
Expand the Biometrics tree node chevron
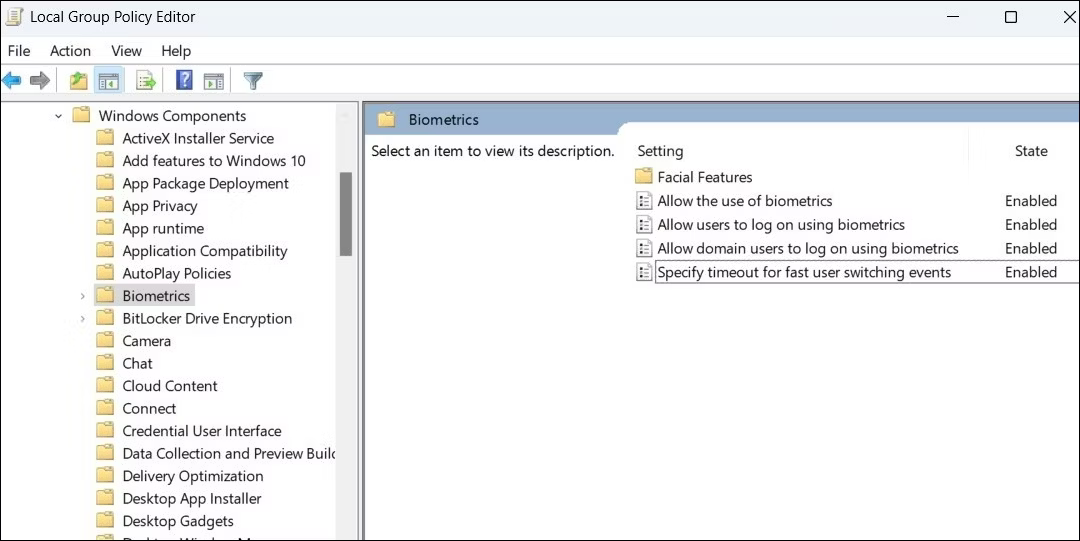pos(83,296)
